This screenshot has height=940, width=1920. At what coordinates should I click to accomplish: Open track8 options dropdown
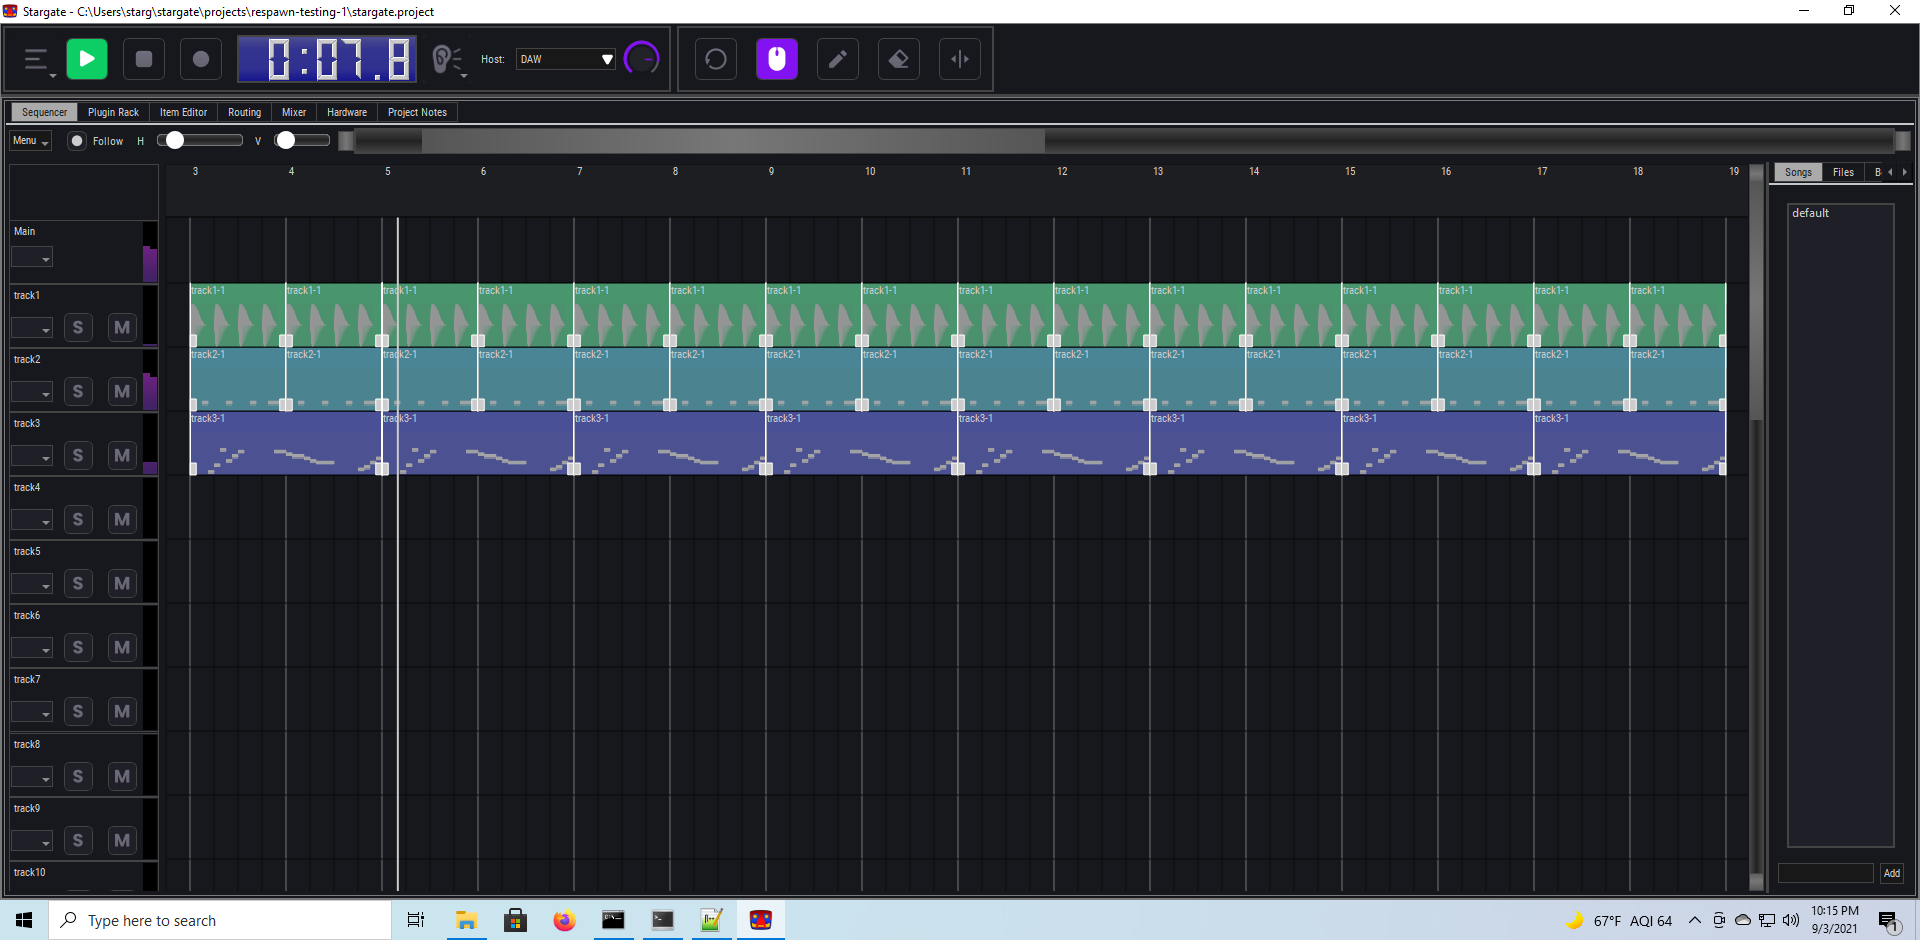tap(32, 777)
